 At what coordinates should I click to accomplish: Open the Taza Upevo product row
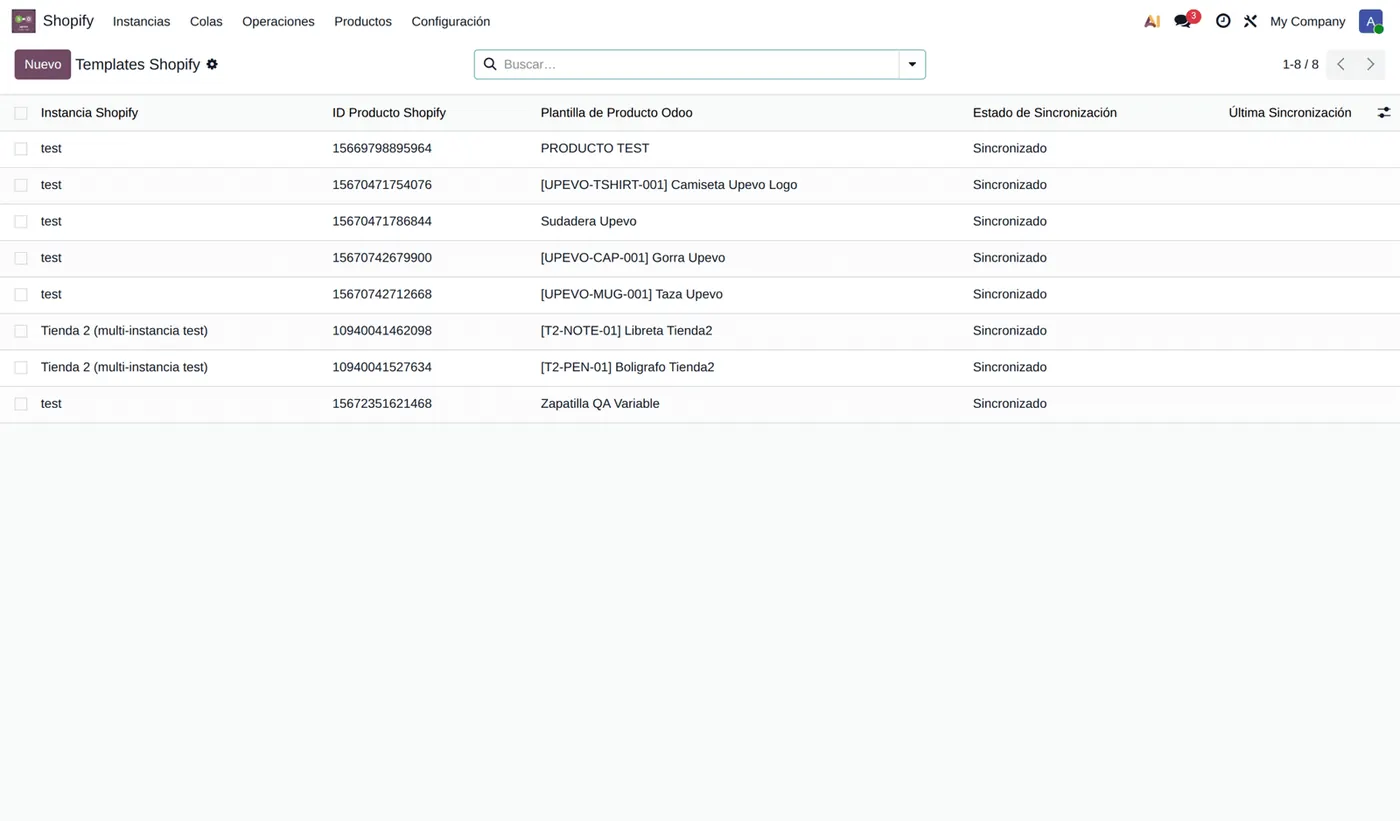click(x=700, y=295)
